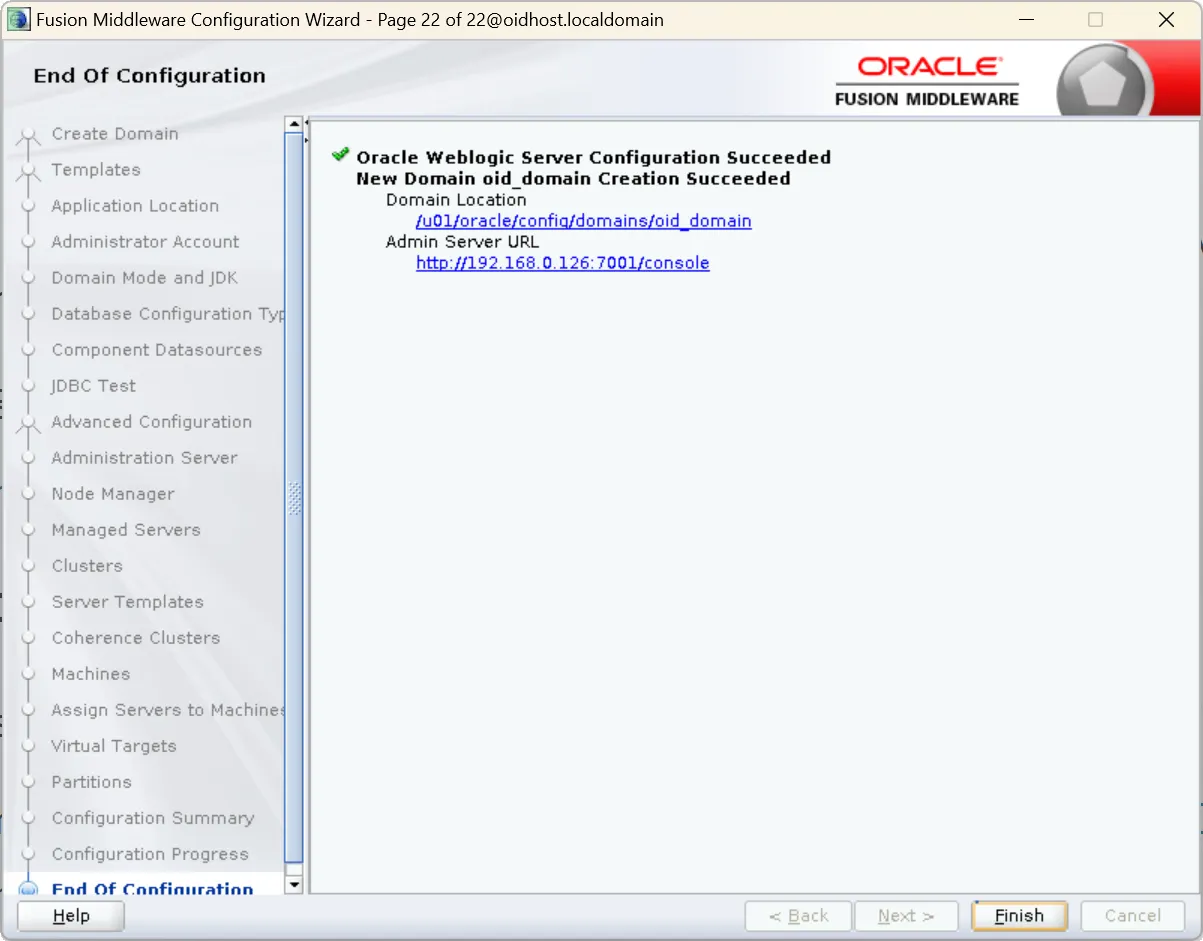Select Advanced Configuration step
The height and width of the screenshot is (941, 1203).
152,422
